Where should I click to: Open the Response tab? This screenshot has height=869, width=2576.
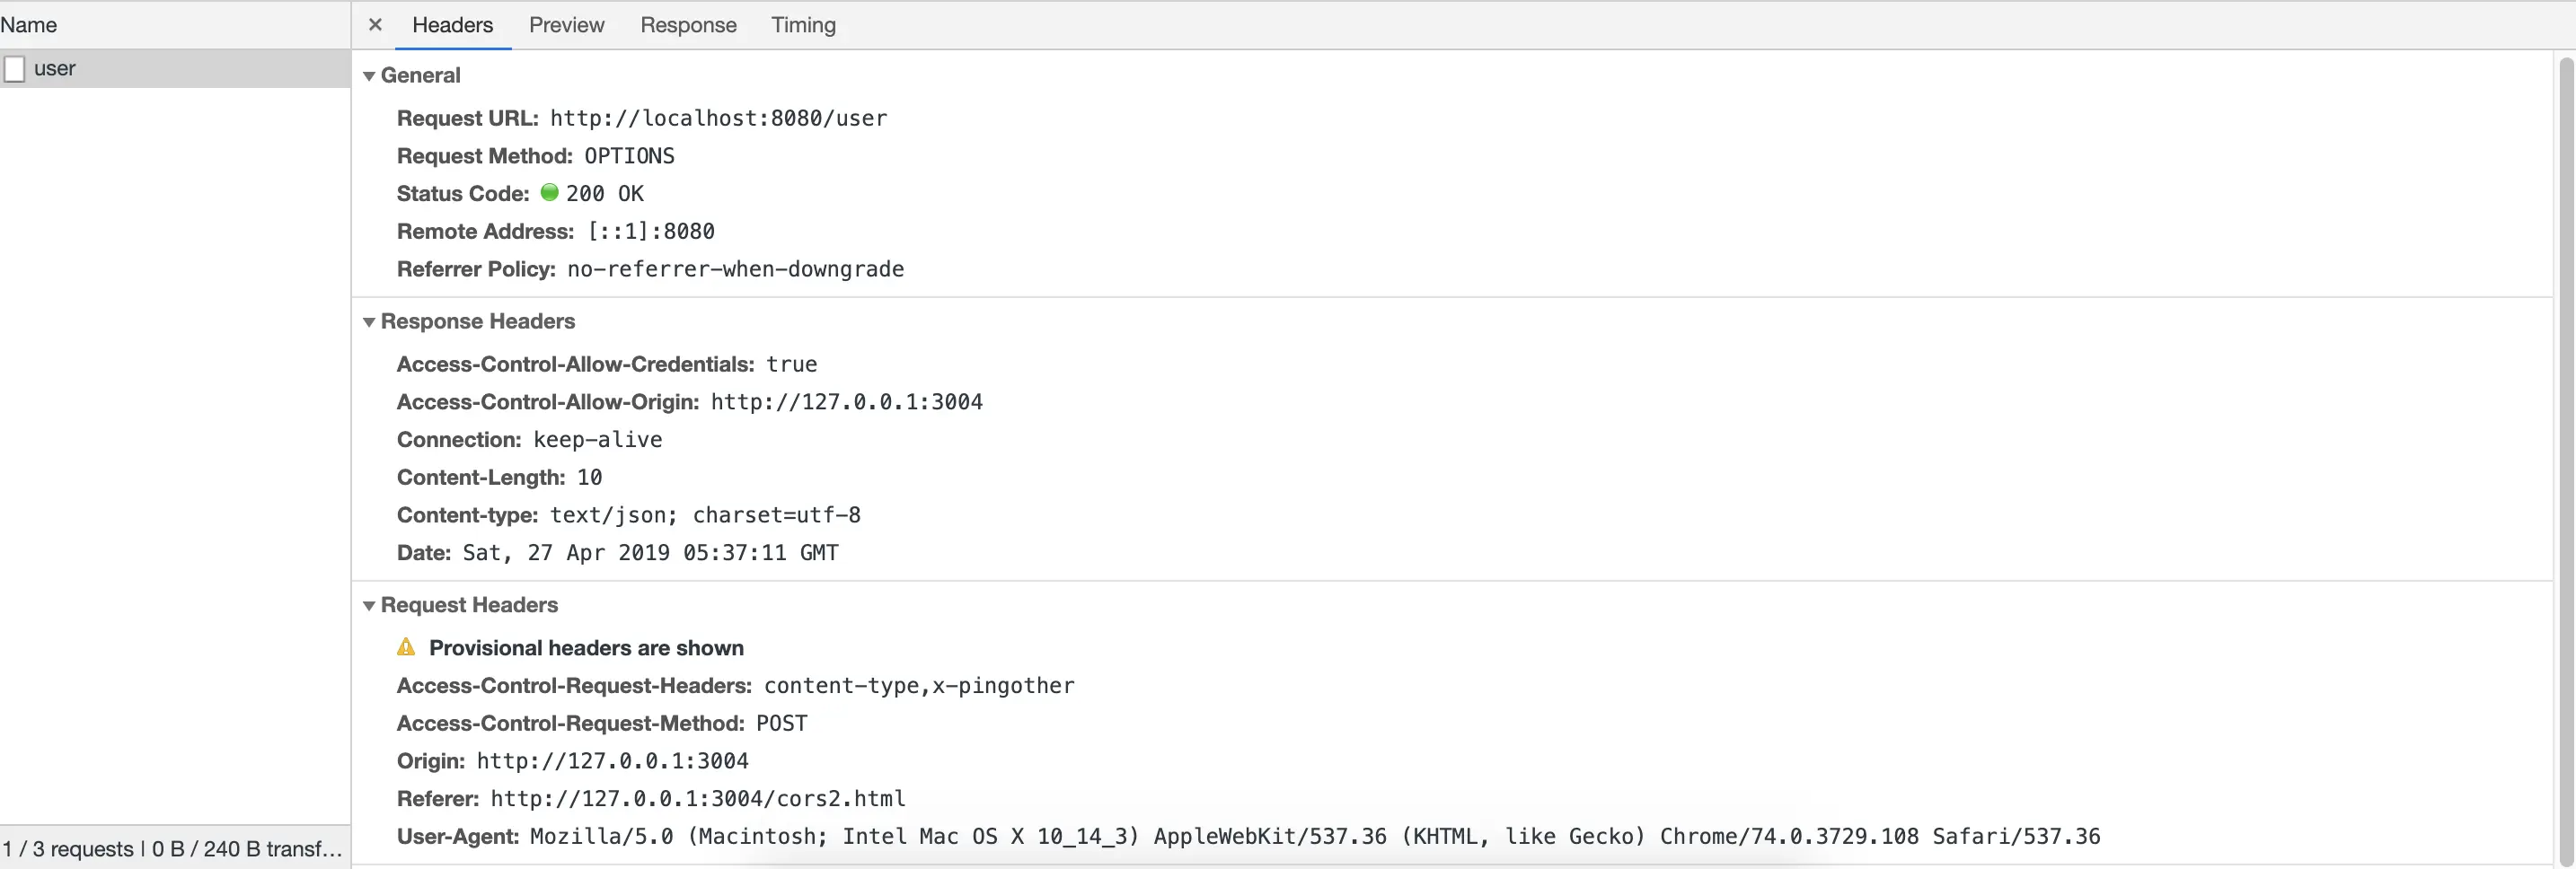(688, 25)
